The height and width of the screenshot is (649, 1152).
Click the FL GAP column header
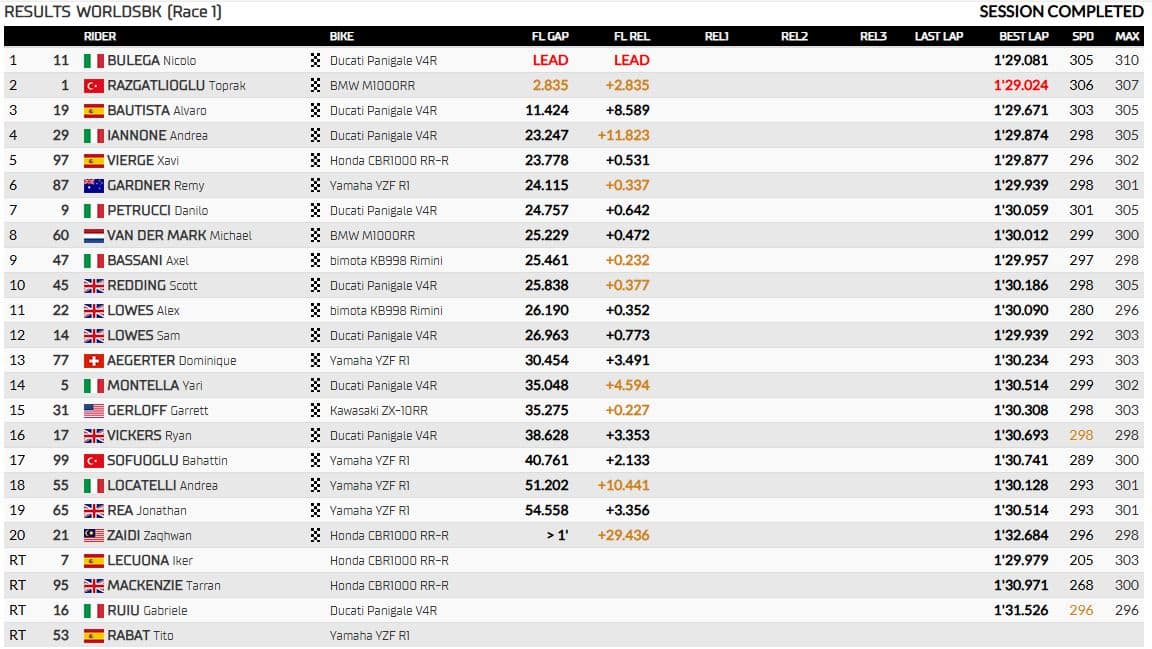550,36
